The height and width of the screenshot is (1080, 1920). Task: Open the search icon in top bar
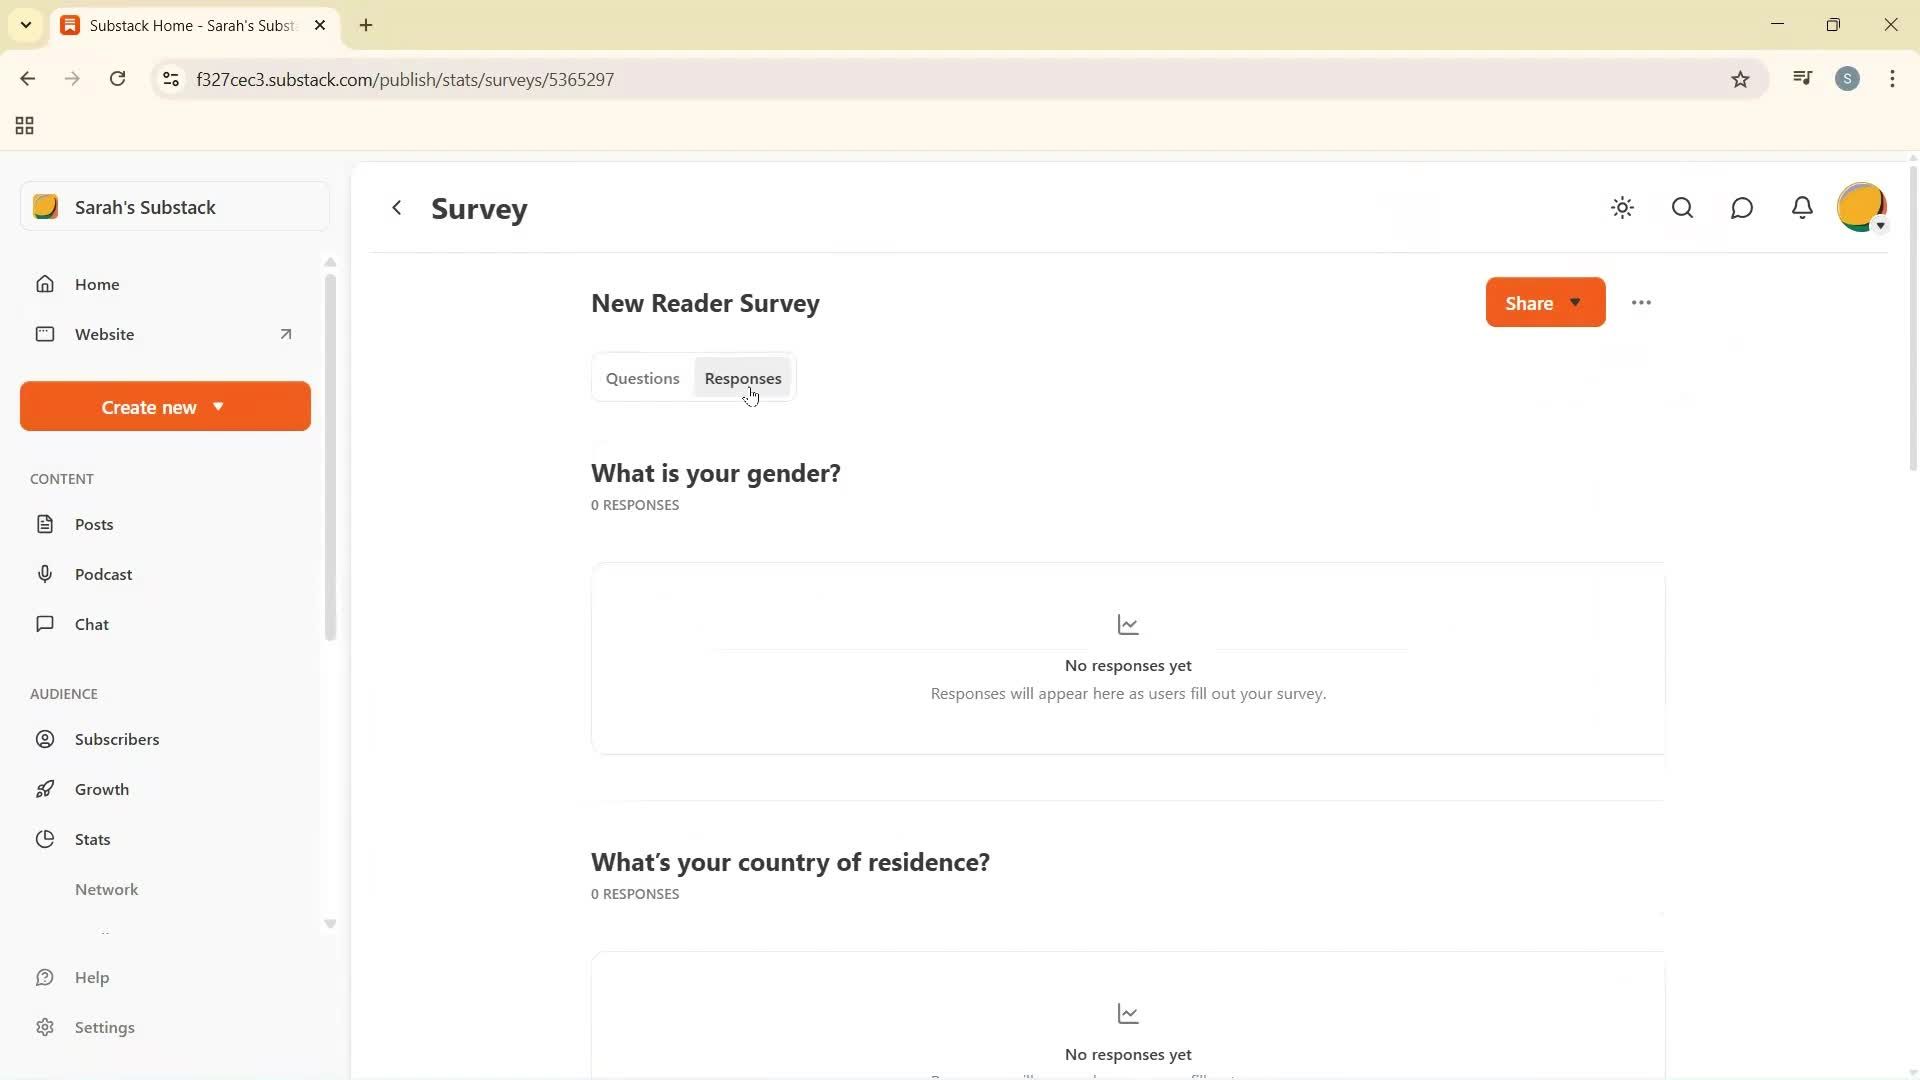point(1683,208)
